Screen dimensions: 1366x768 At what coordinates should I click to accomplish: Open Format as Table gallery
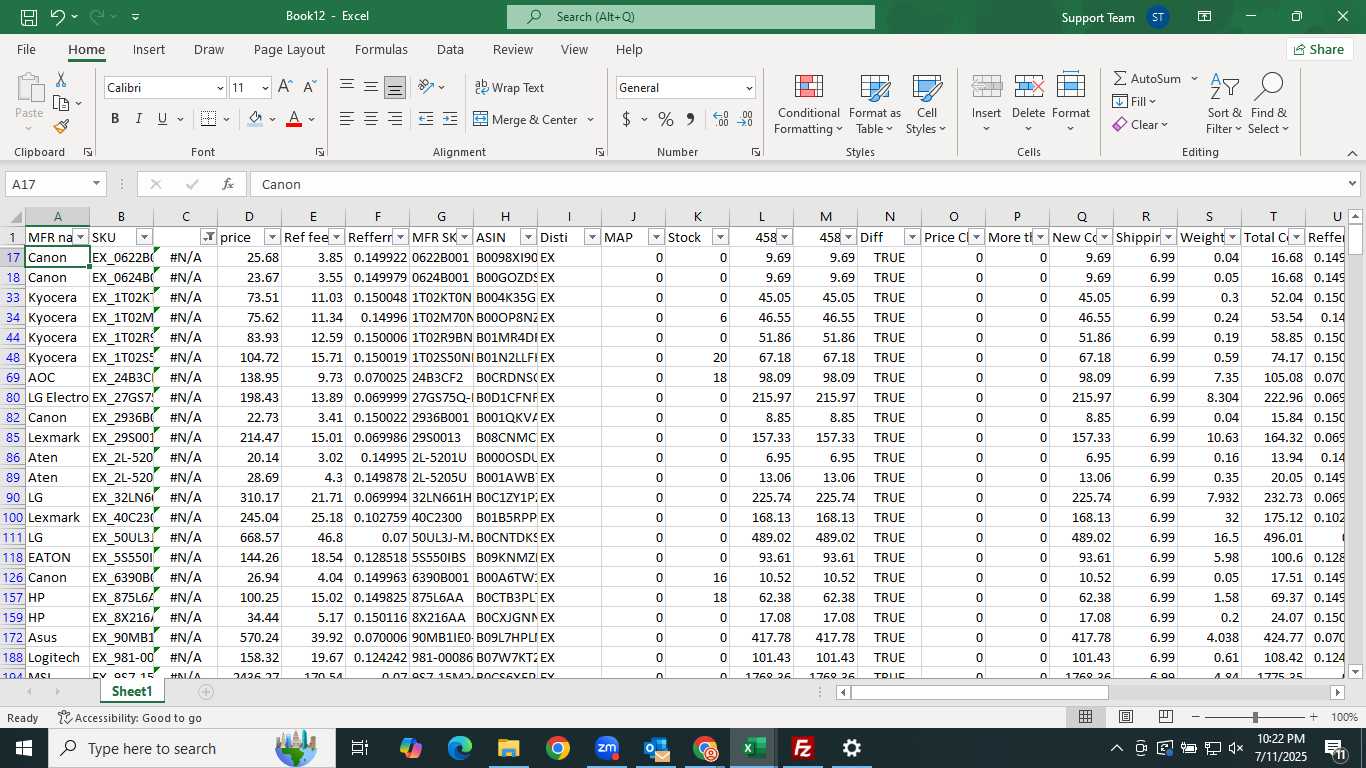coord(875,104)
